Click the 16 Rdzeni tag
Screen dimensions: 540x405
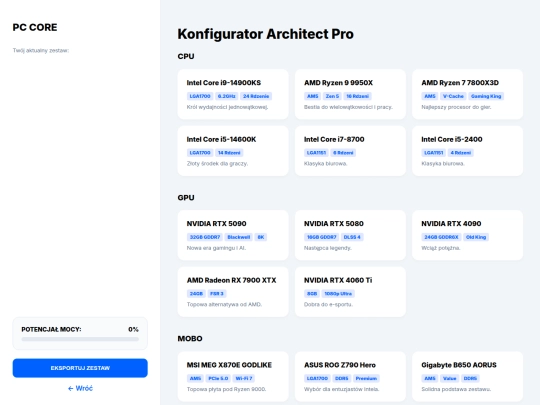point(357,96)
